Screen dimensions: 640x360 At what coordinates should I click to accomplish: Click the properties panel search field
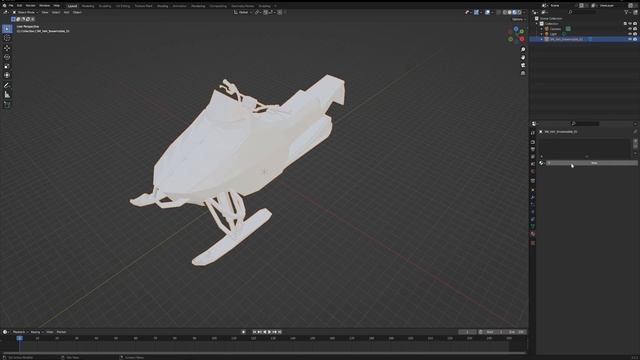coord(586,123)
